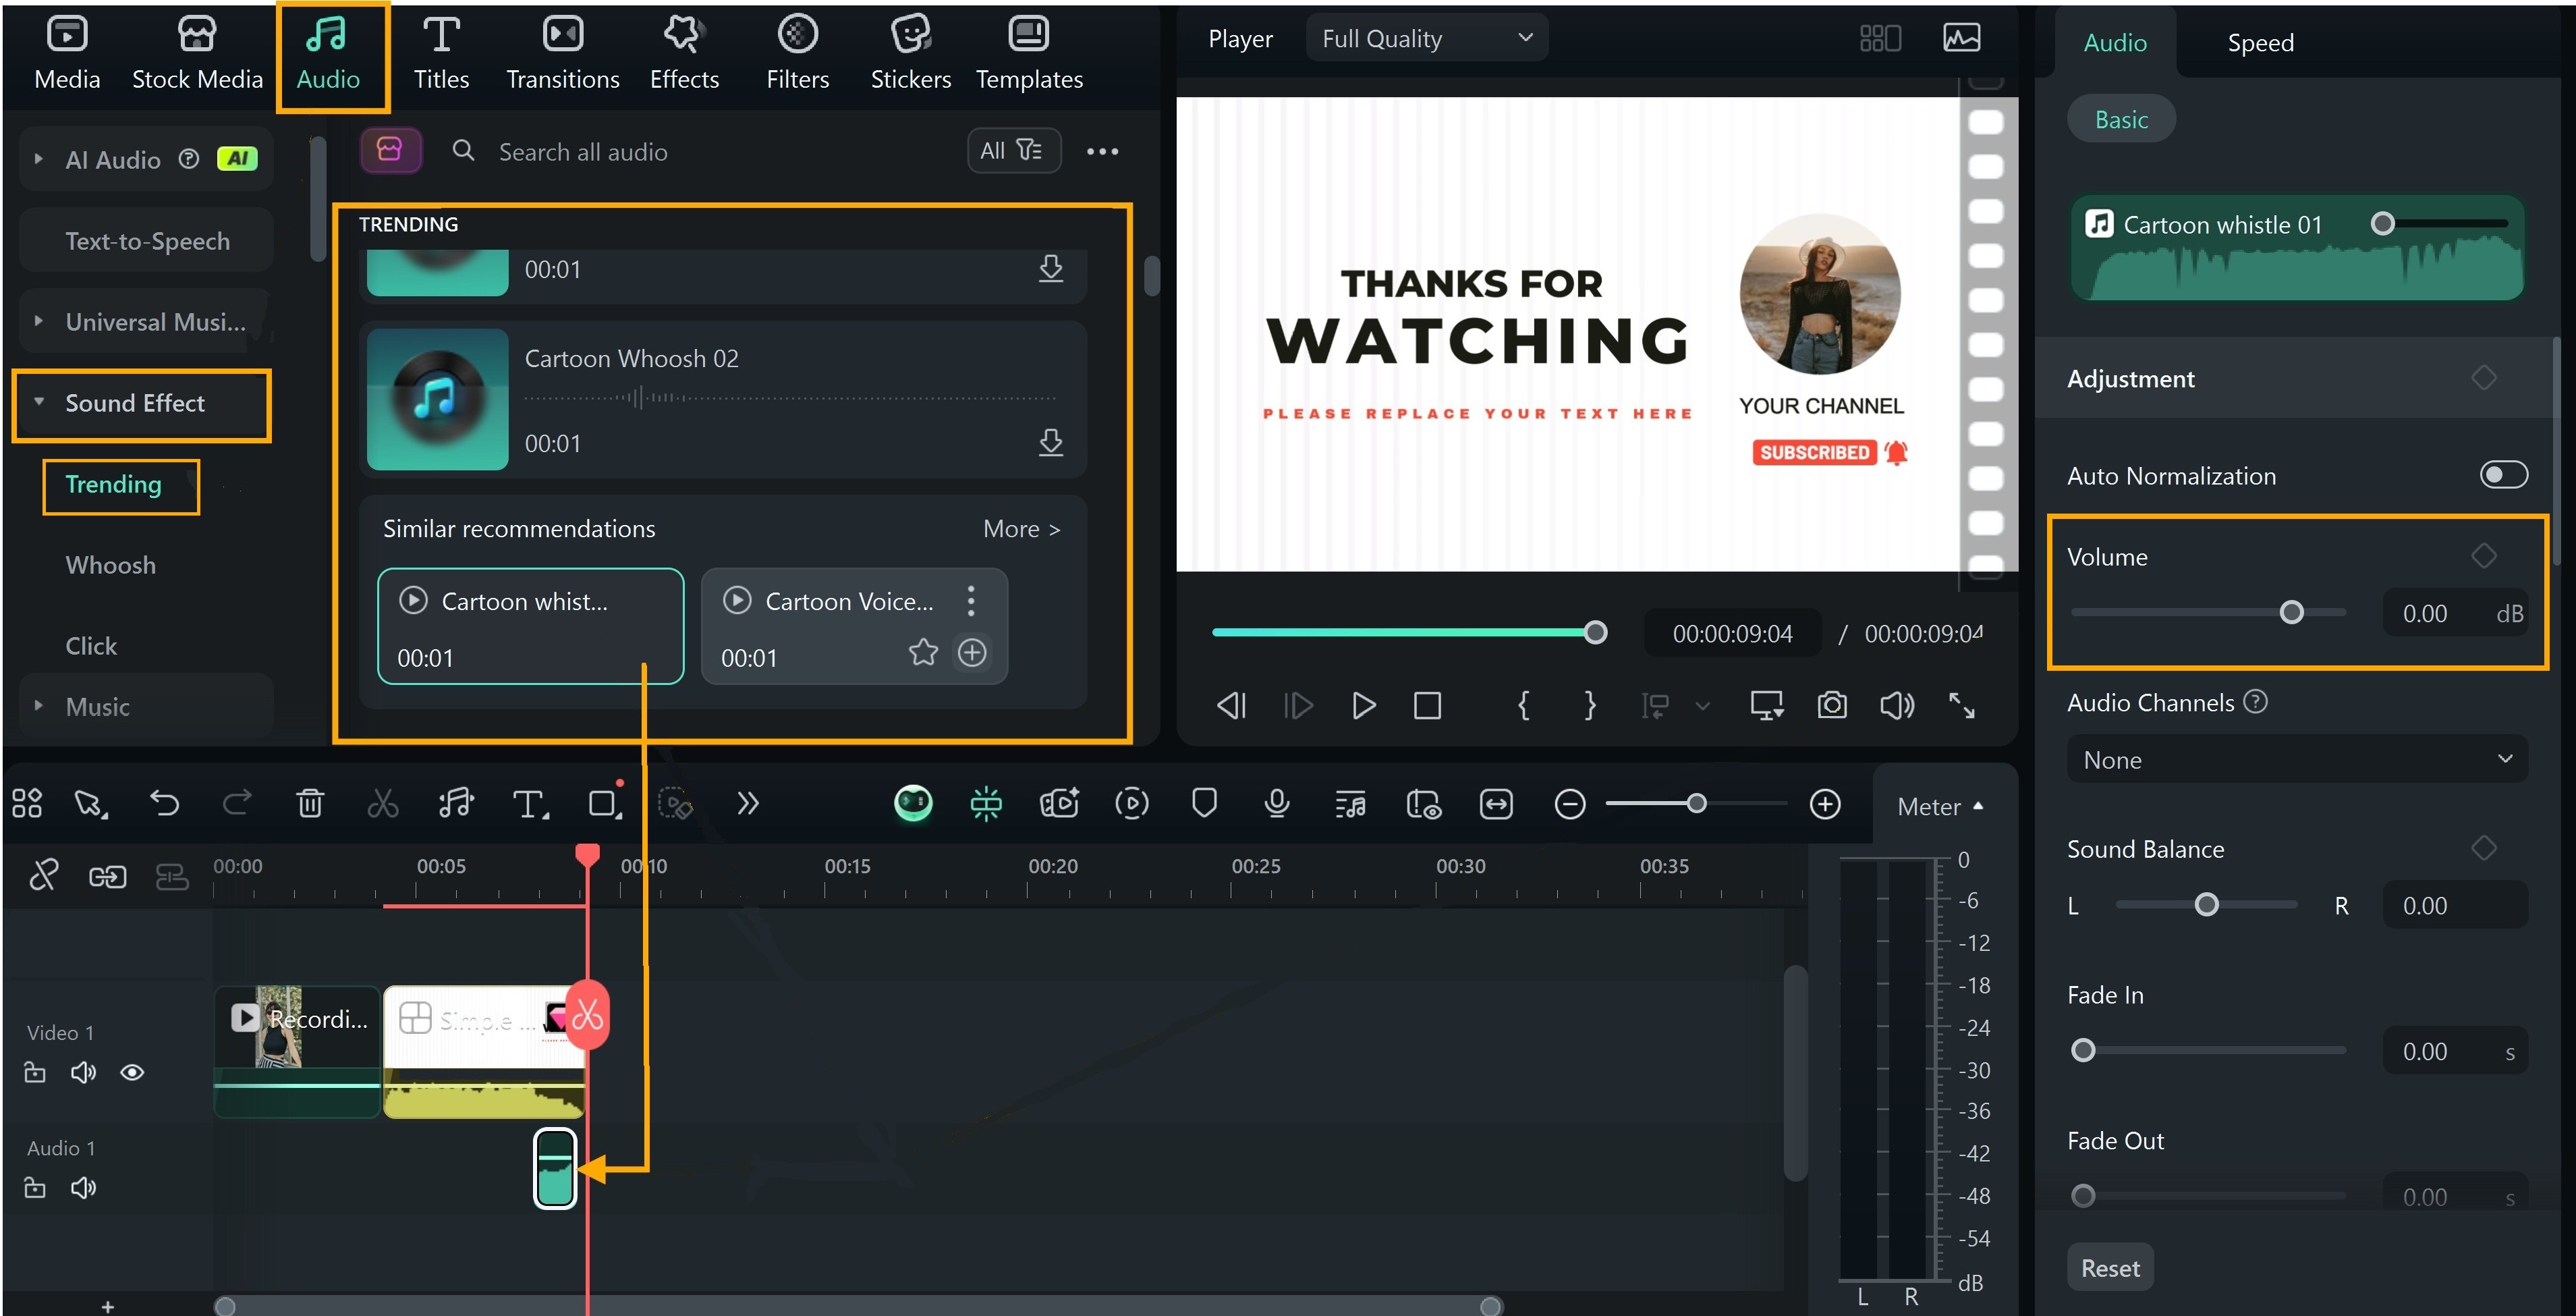Screen dimensions: 2576x1316
Task: Click the Sound Balance slider handle
Action: 2207,905
